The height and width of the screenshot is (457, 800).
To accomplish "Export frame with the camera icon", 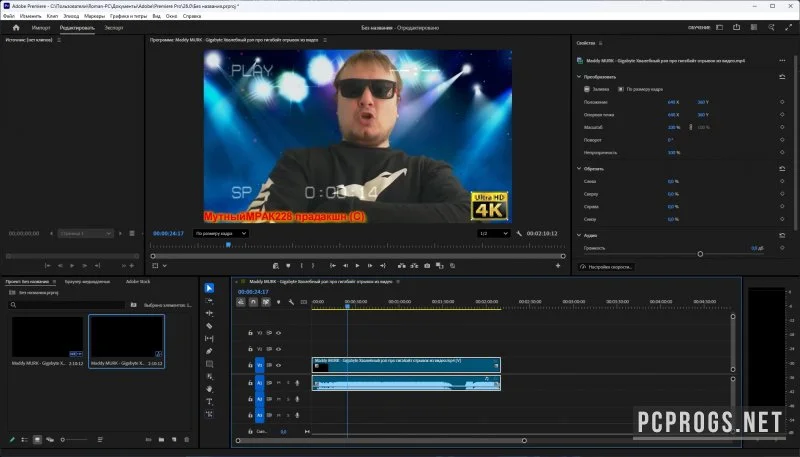I will (x=427, y=266).
